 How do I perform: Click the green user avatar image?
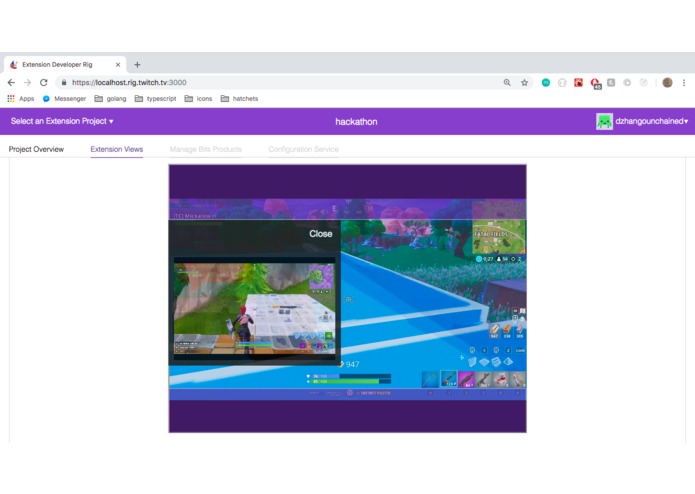pos(604,121)
